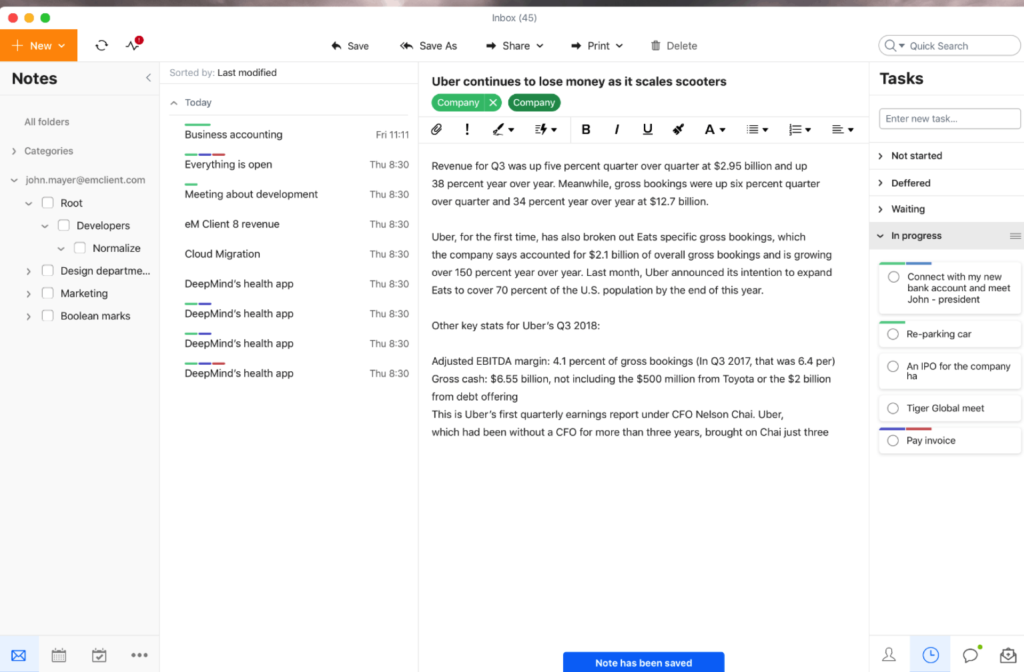Open the highlight pen tool dropdown
The width and height of the screenshot is (1024, 672).
click(503, 129)
